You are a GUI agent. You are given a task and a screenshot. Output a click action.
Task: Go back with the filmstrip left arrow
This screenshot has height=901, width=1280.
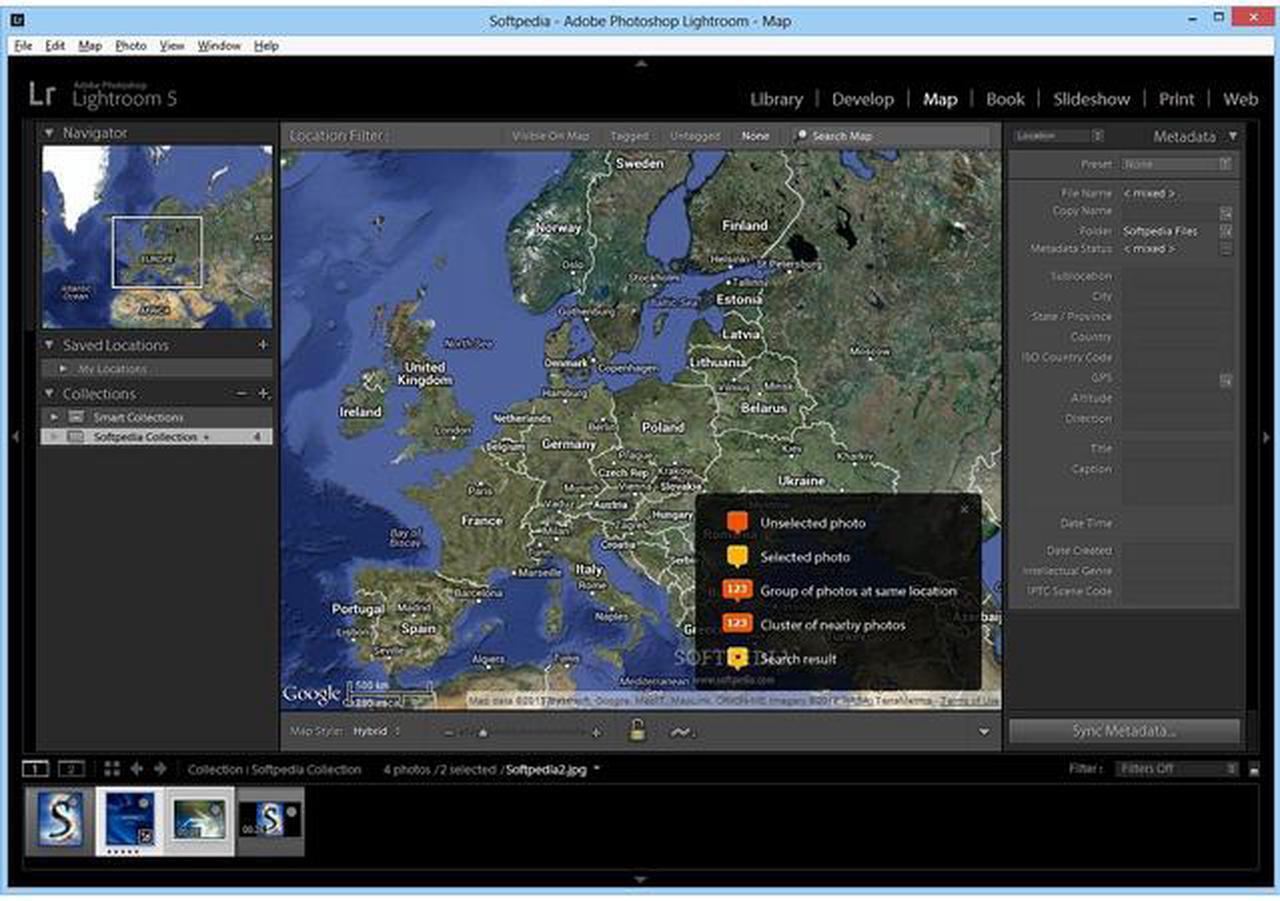click(x=137, y=769)
